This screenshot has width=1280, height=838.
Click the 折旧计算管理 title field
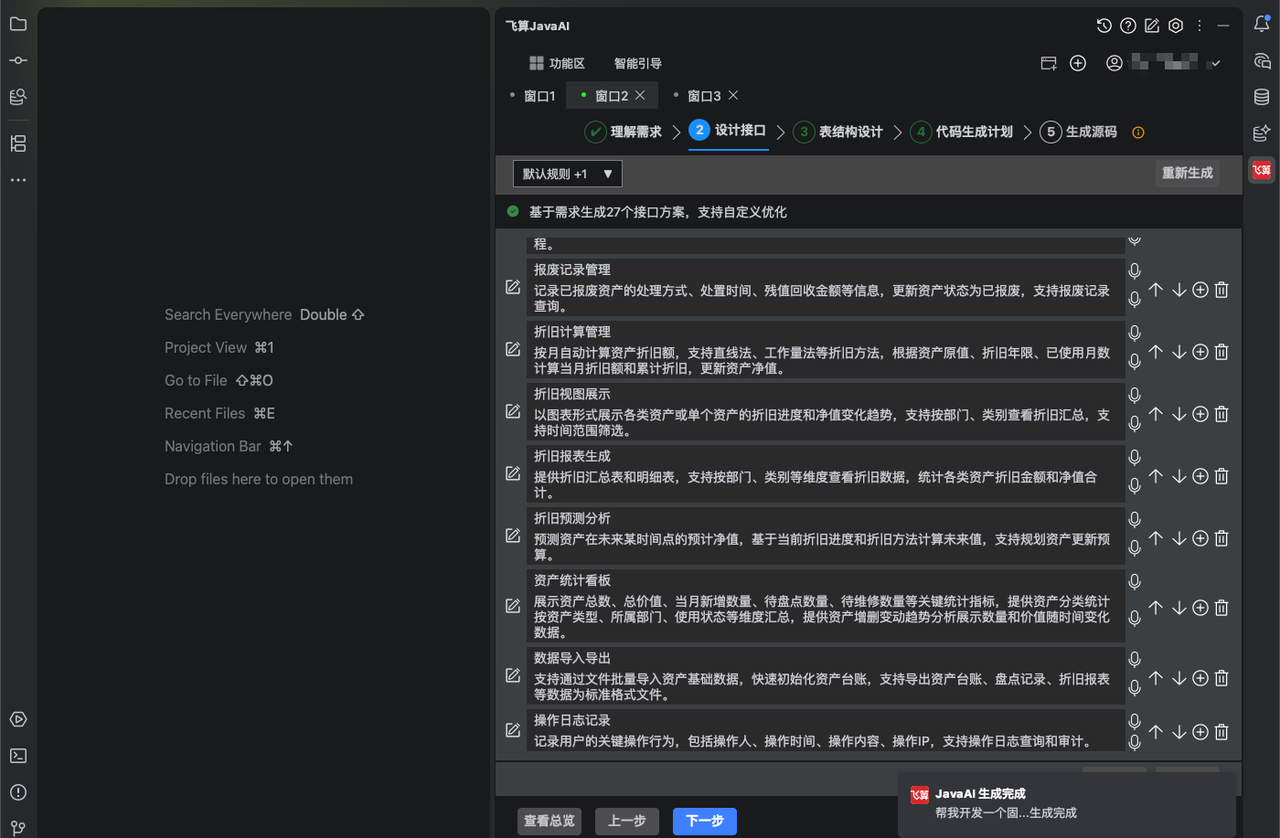coord(826,332)
